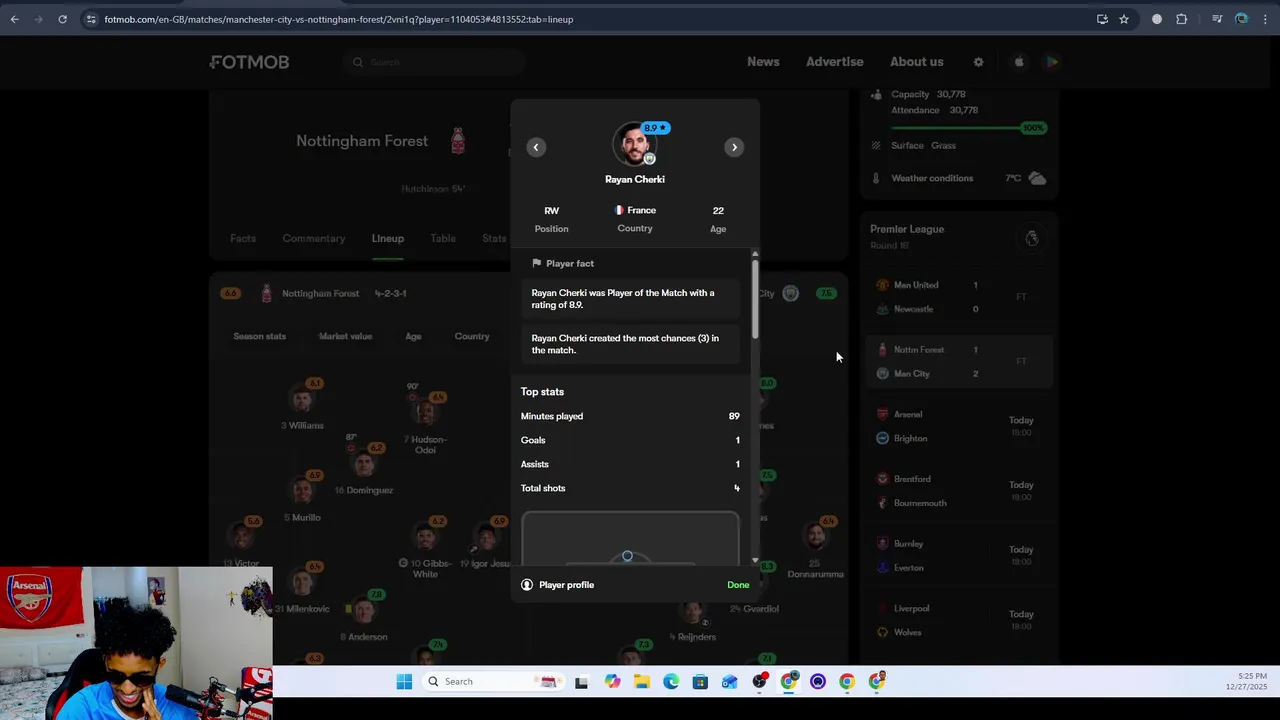Open the Windows Start menu

pyautogui.click(x=404, y=682)
